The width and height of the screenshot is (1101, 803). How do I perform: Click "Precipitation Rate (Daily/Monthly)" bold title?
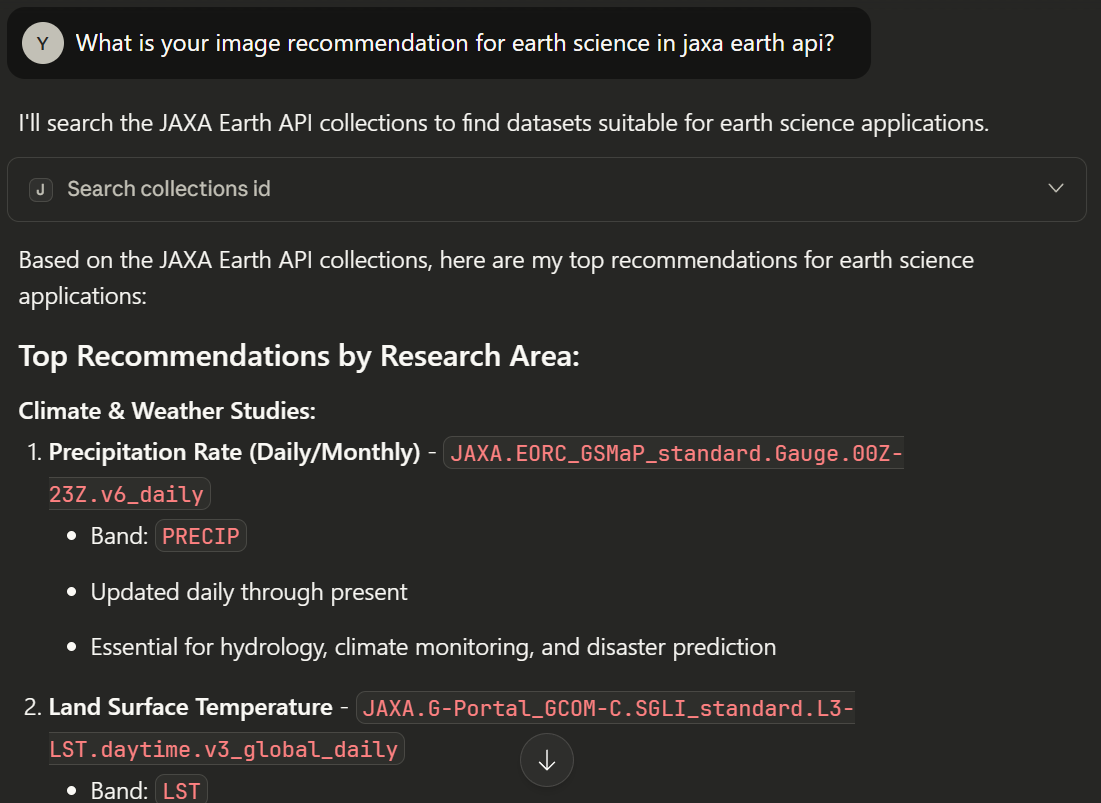pyautogui.click(x=234, y=452)
